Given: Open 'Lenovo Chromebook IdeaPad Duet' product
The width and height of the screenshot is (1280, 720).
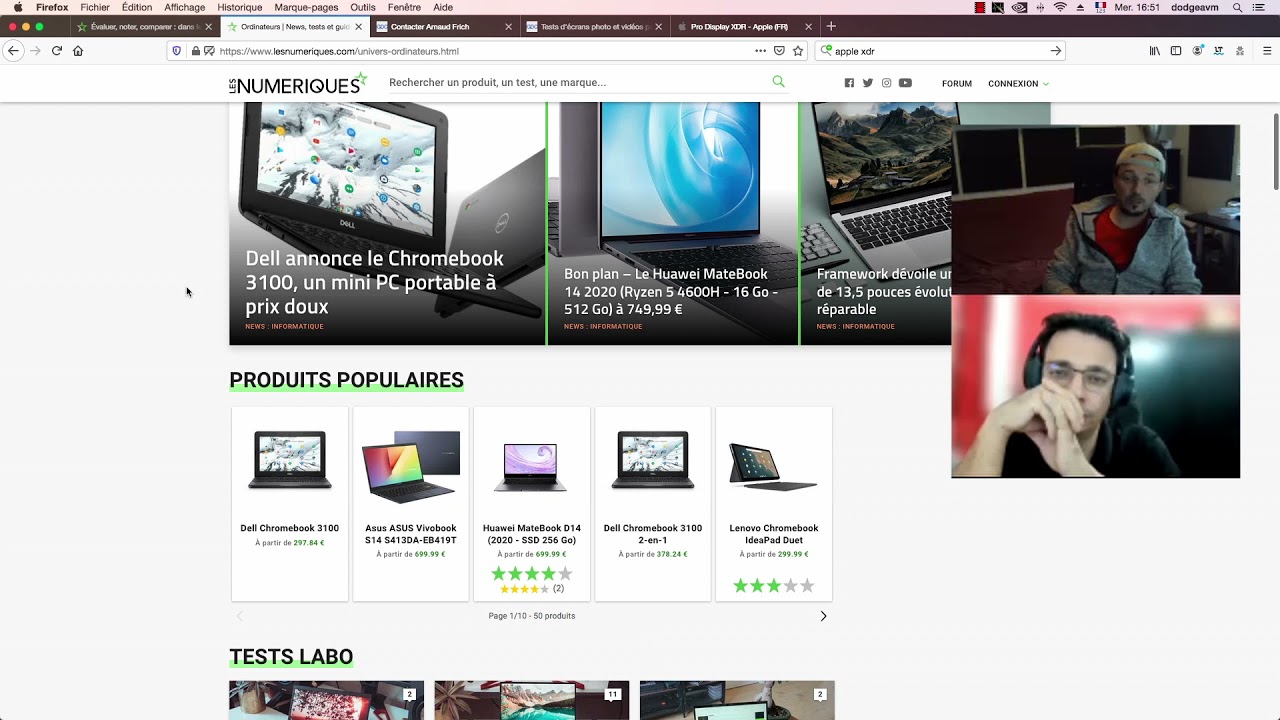Looking at the screenshot, I should click(774, 503).
